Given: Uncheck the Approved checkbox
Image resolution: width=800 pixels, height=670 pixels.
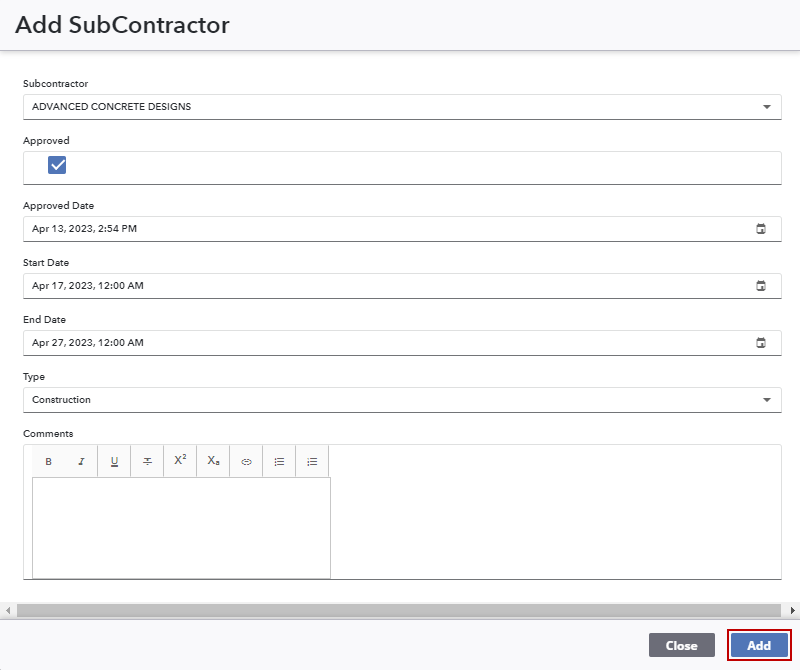Looking at the screenshot, I should [57, 165].
